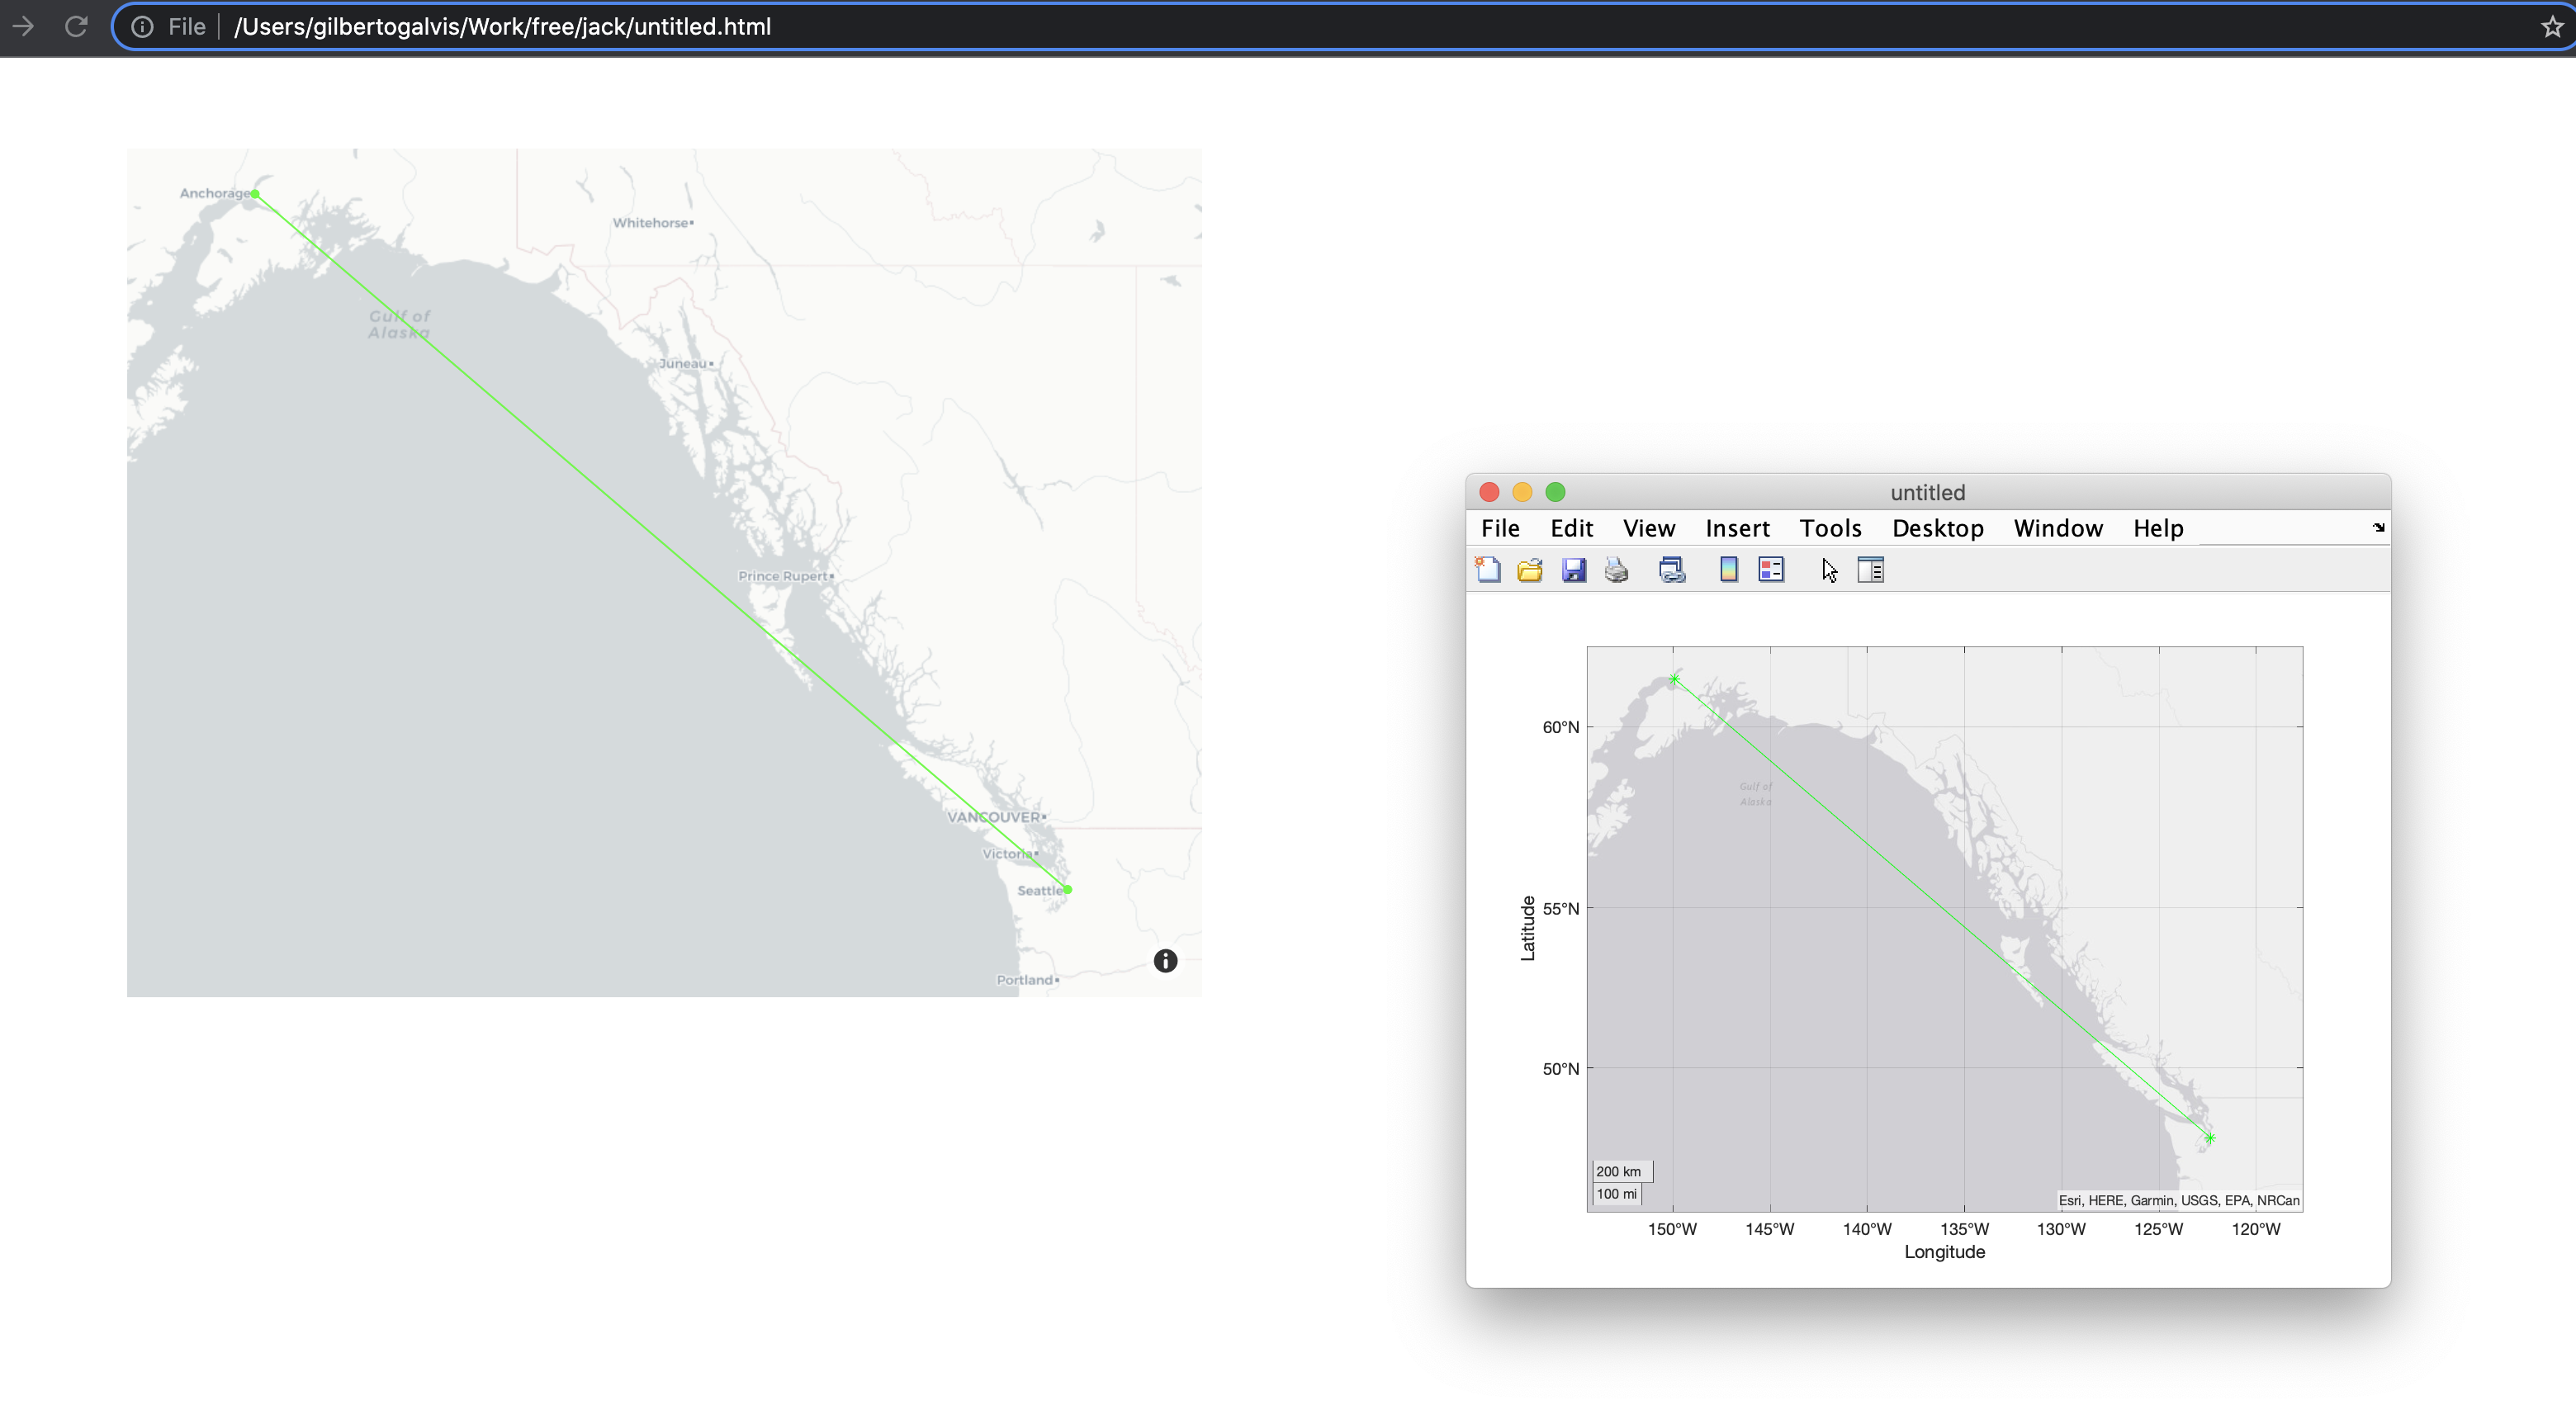Toggle the bookmark star for this page
This screenshot has width=2576, height=1405.
tap(2551, 27)
